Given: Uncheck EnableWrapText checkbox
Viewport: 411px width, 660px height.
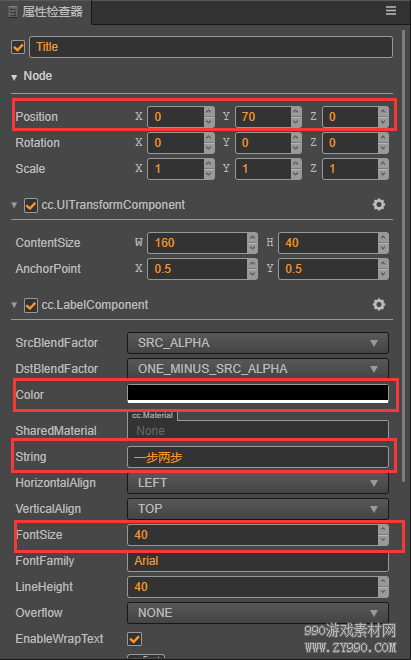Looking at the screenshot, I should 134,639.
